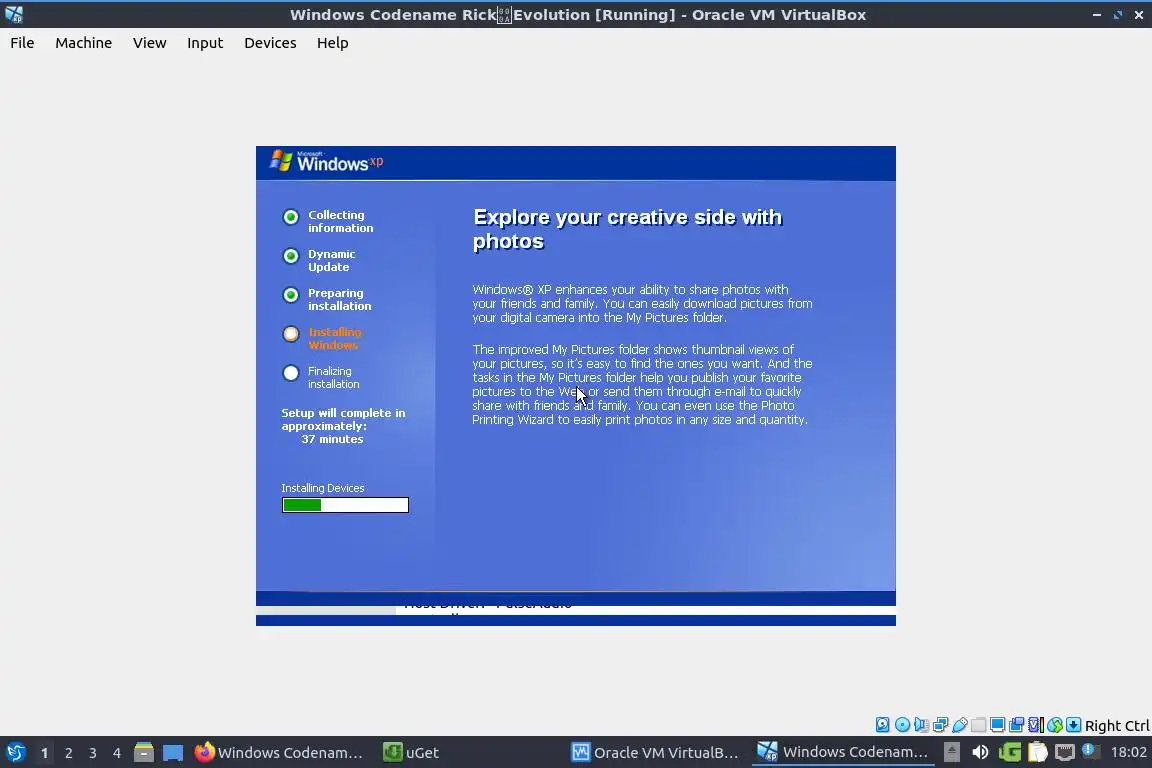
Task: Click the shared folders status icon
Action: [x=979, y=725]
